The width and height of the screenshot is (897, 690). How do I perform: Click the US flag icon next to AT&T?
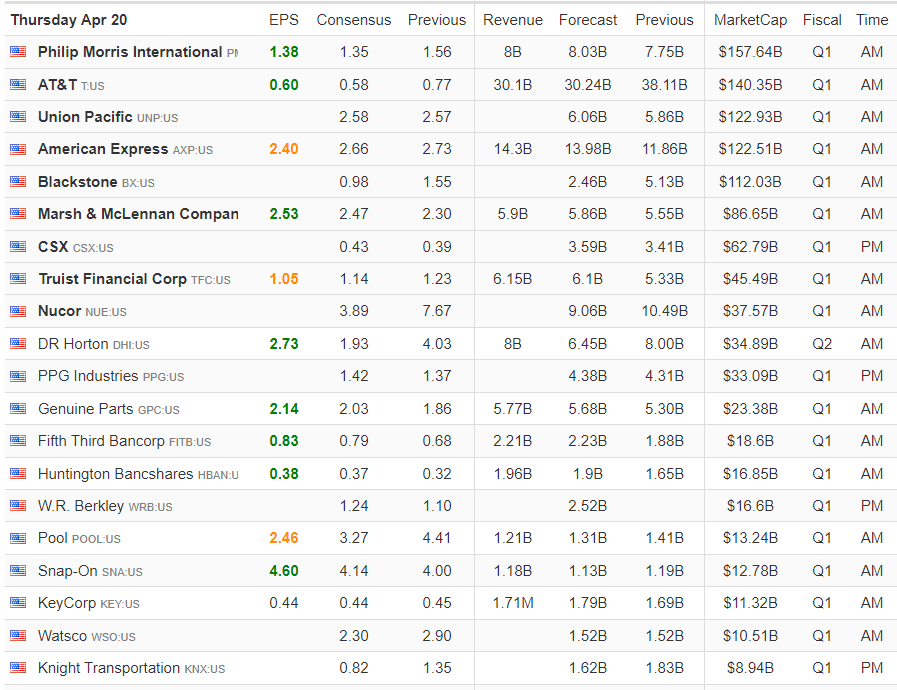tap(18, 85)
